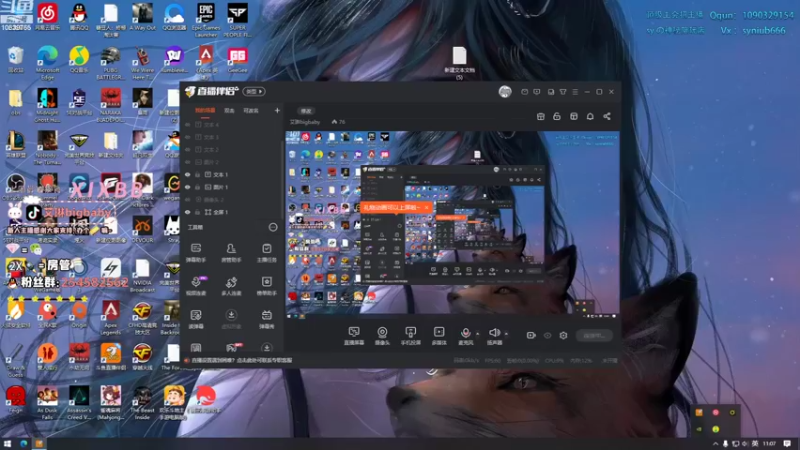Hide the 全屏 1 source
This screenshot has height=450, width=800.
(187, 212)
